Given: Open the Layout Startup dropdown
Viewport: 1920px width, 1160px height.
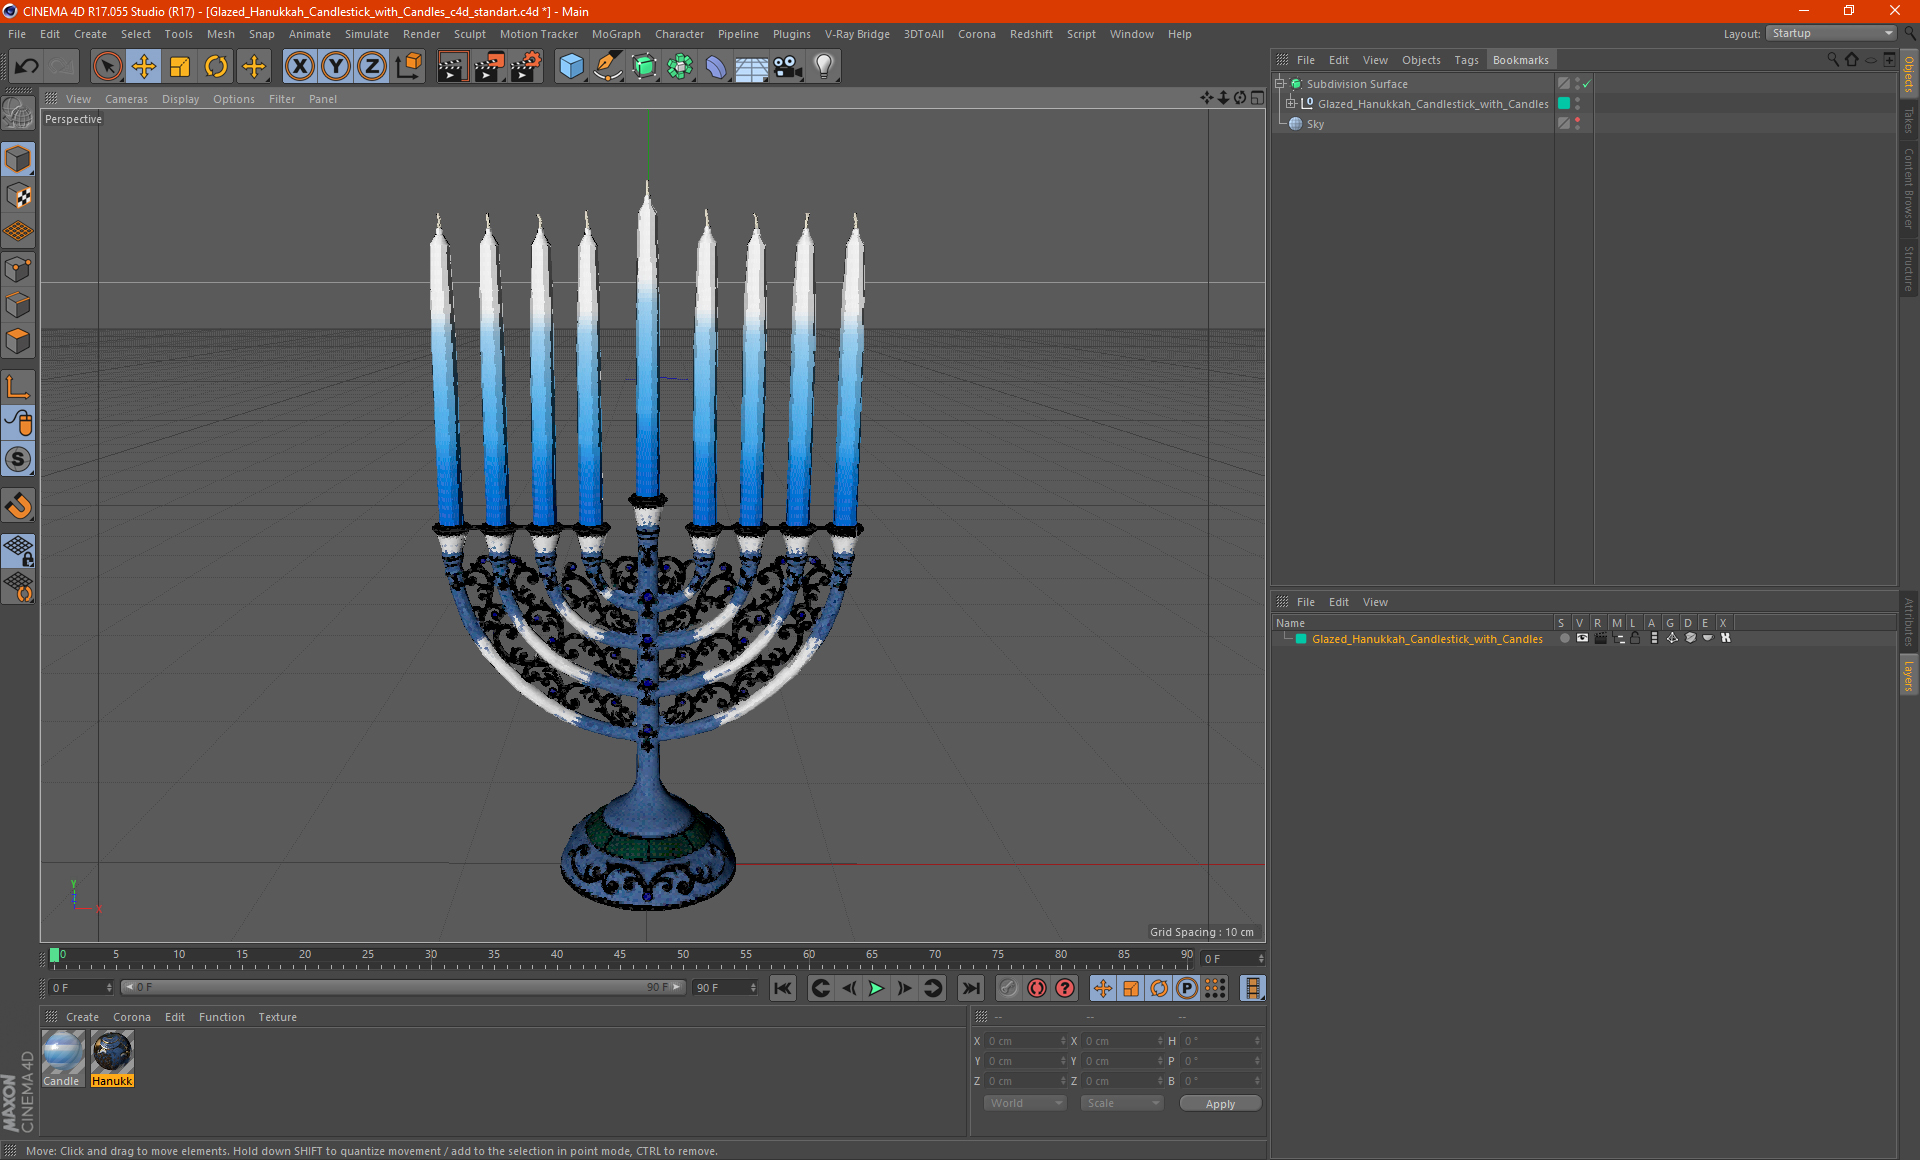Looking at the screenshot, I should [1831, 33].
